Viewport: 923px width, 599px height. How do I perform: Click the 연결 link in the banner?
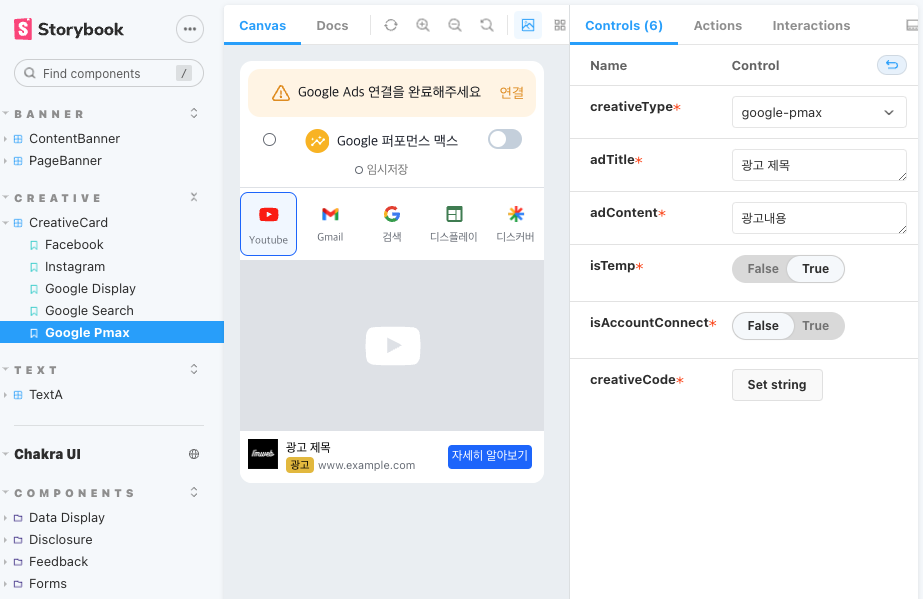(512, 92)
